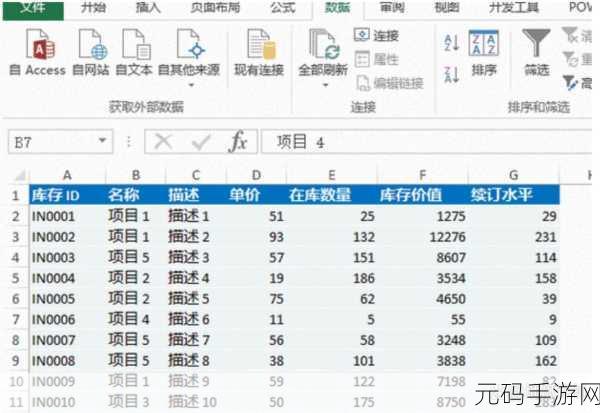The image size is (600, 413).
Task: Expand the Name Box dropdown arrow
Action: (102, 140)
